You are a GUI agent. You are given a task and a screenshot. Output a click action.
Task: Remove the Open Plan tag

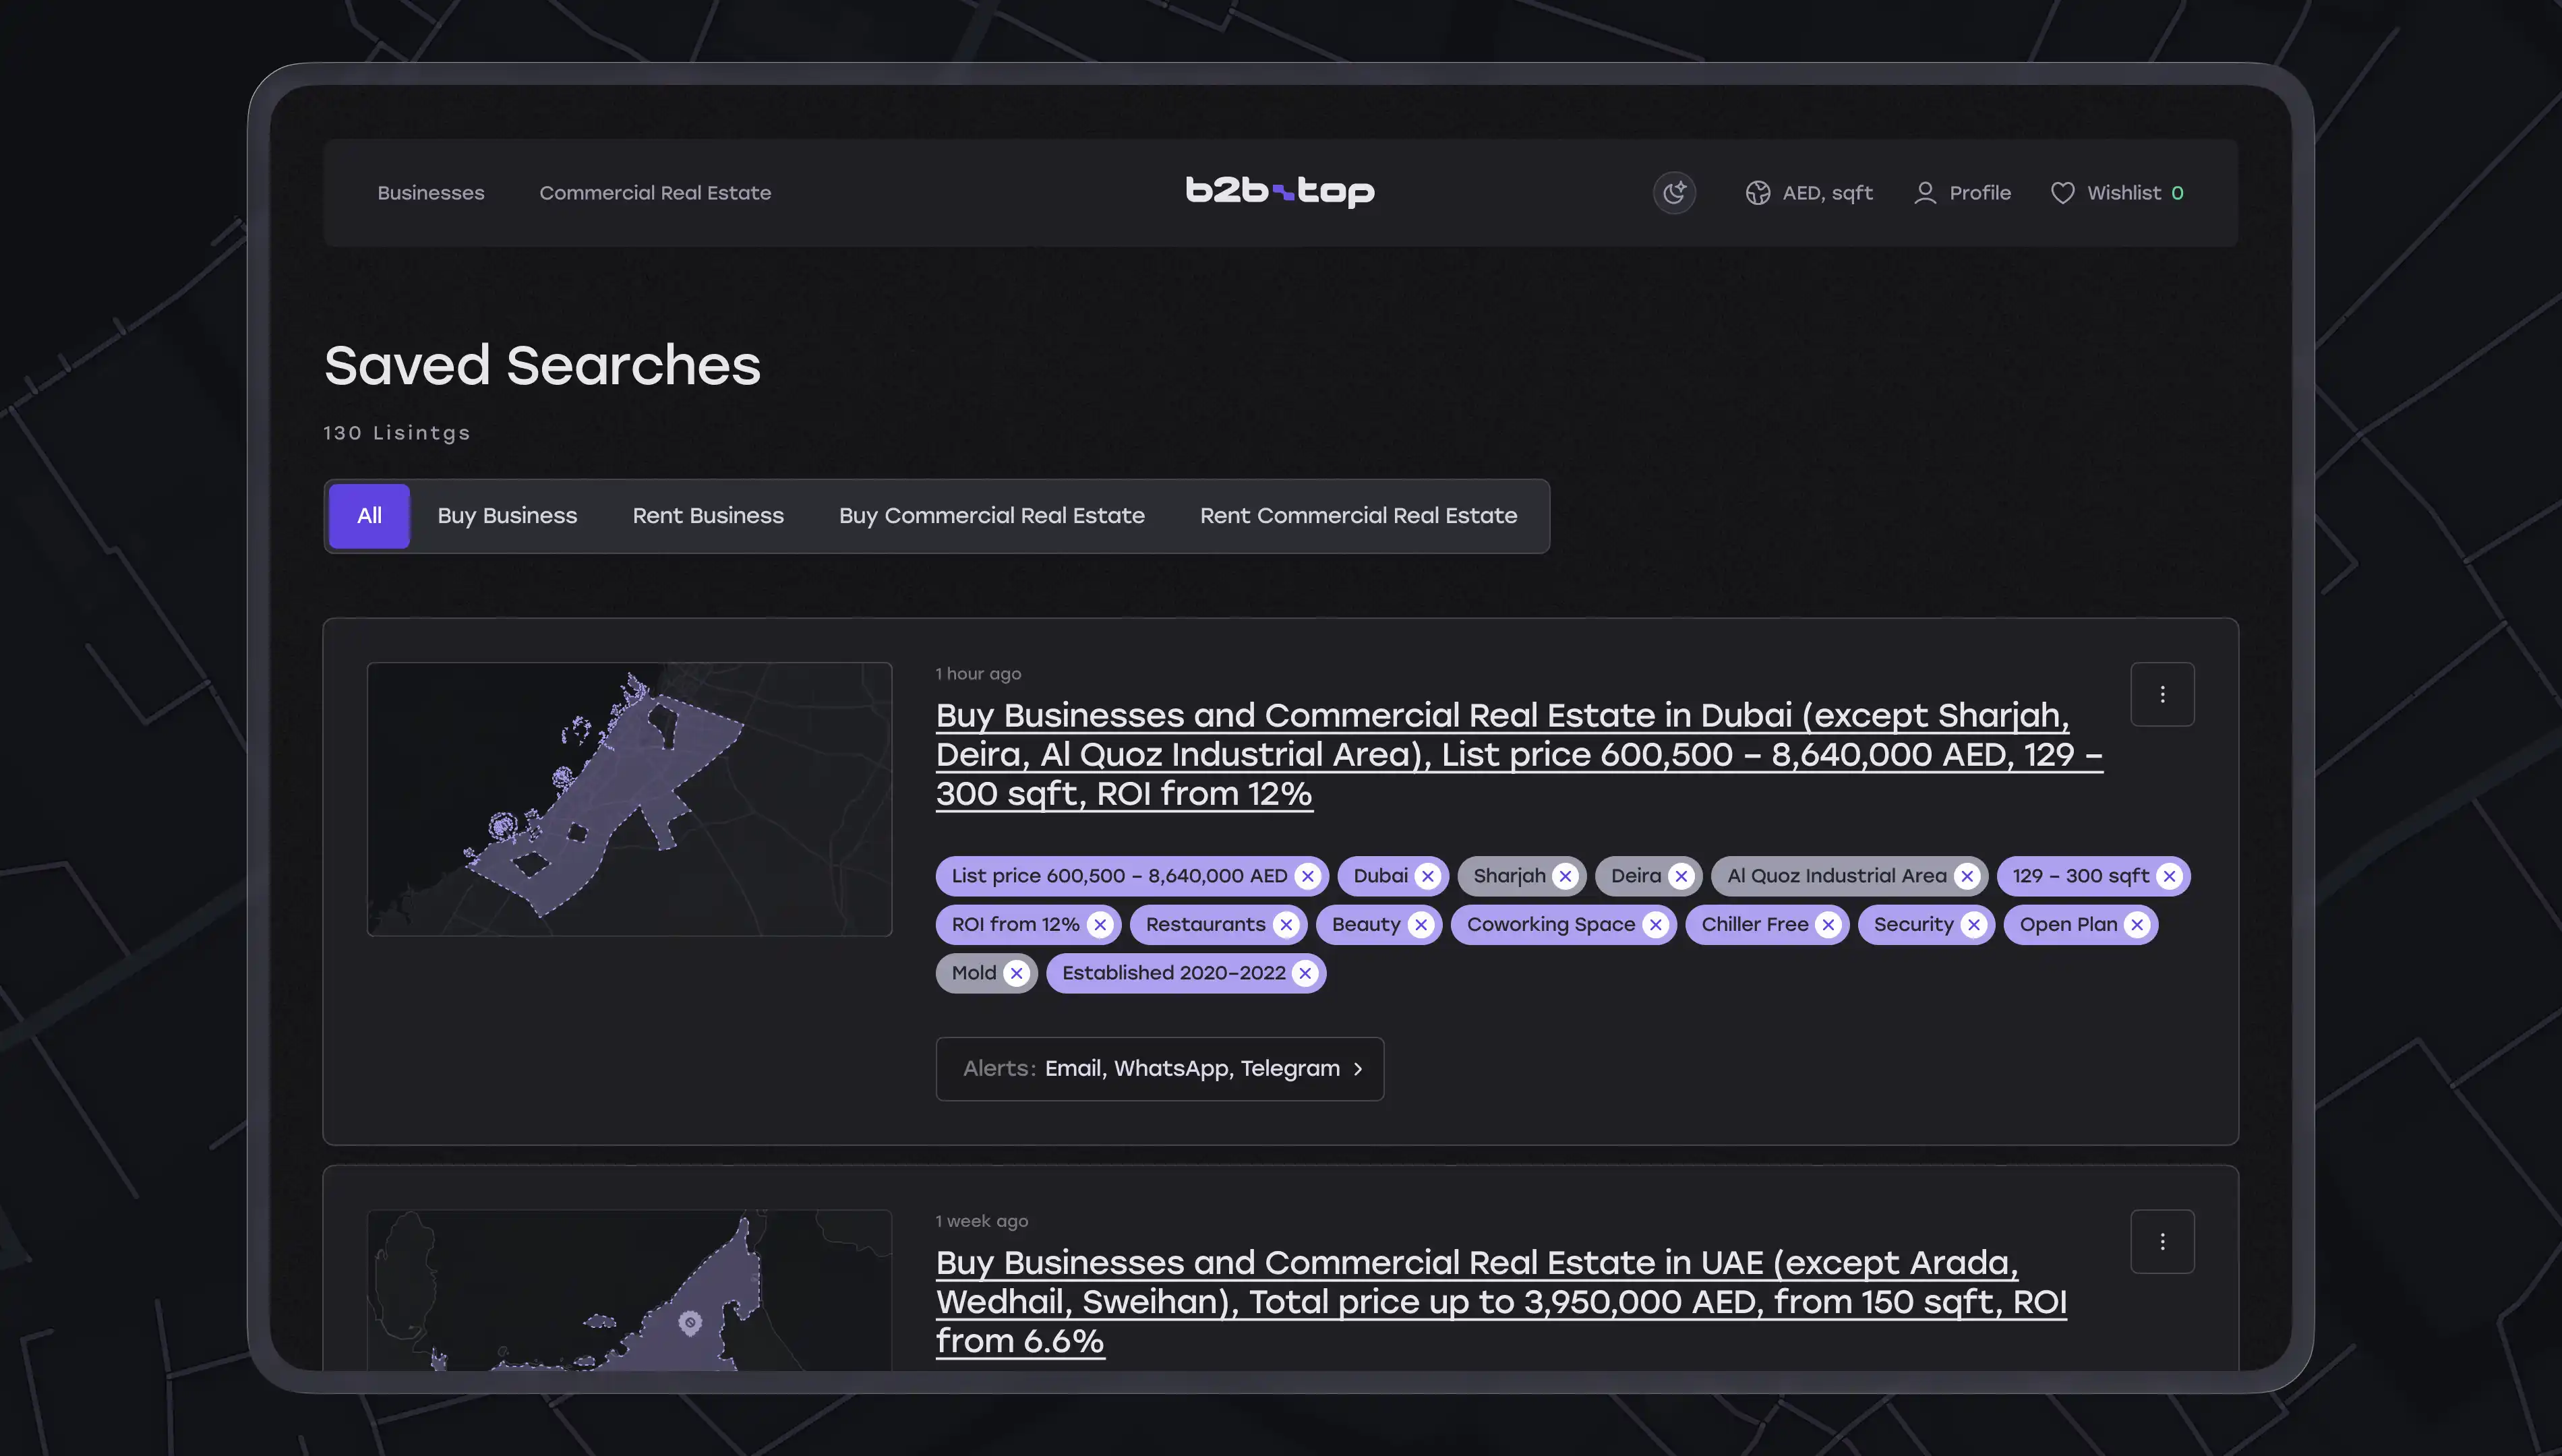pos(2137,925)
